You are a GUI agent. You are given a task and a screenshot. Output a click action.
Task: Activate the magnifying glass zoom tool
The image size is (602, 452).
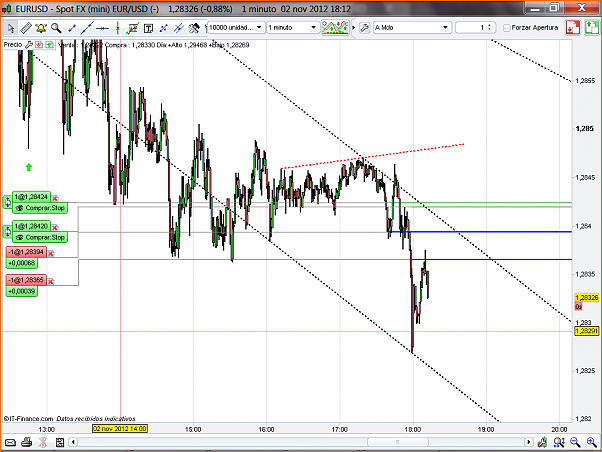pyautogui.click(x=56, y=28)
